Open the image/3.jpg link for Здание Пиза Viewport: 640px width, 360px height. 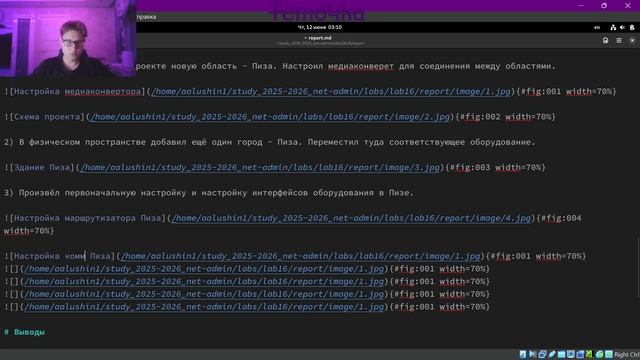pyautogui.click(x=260, y=167)
